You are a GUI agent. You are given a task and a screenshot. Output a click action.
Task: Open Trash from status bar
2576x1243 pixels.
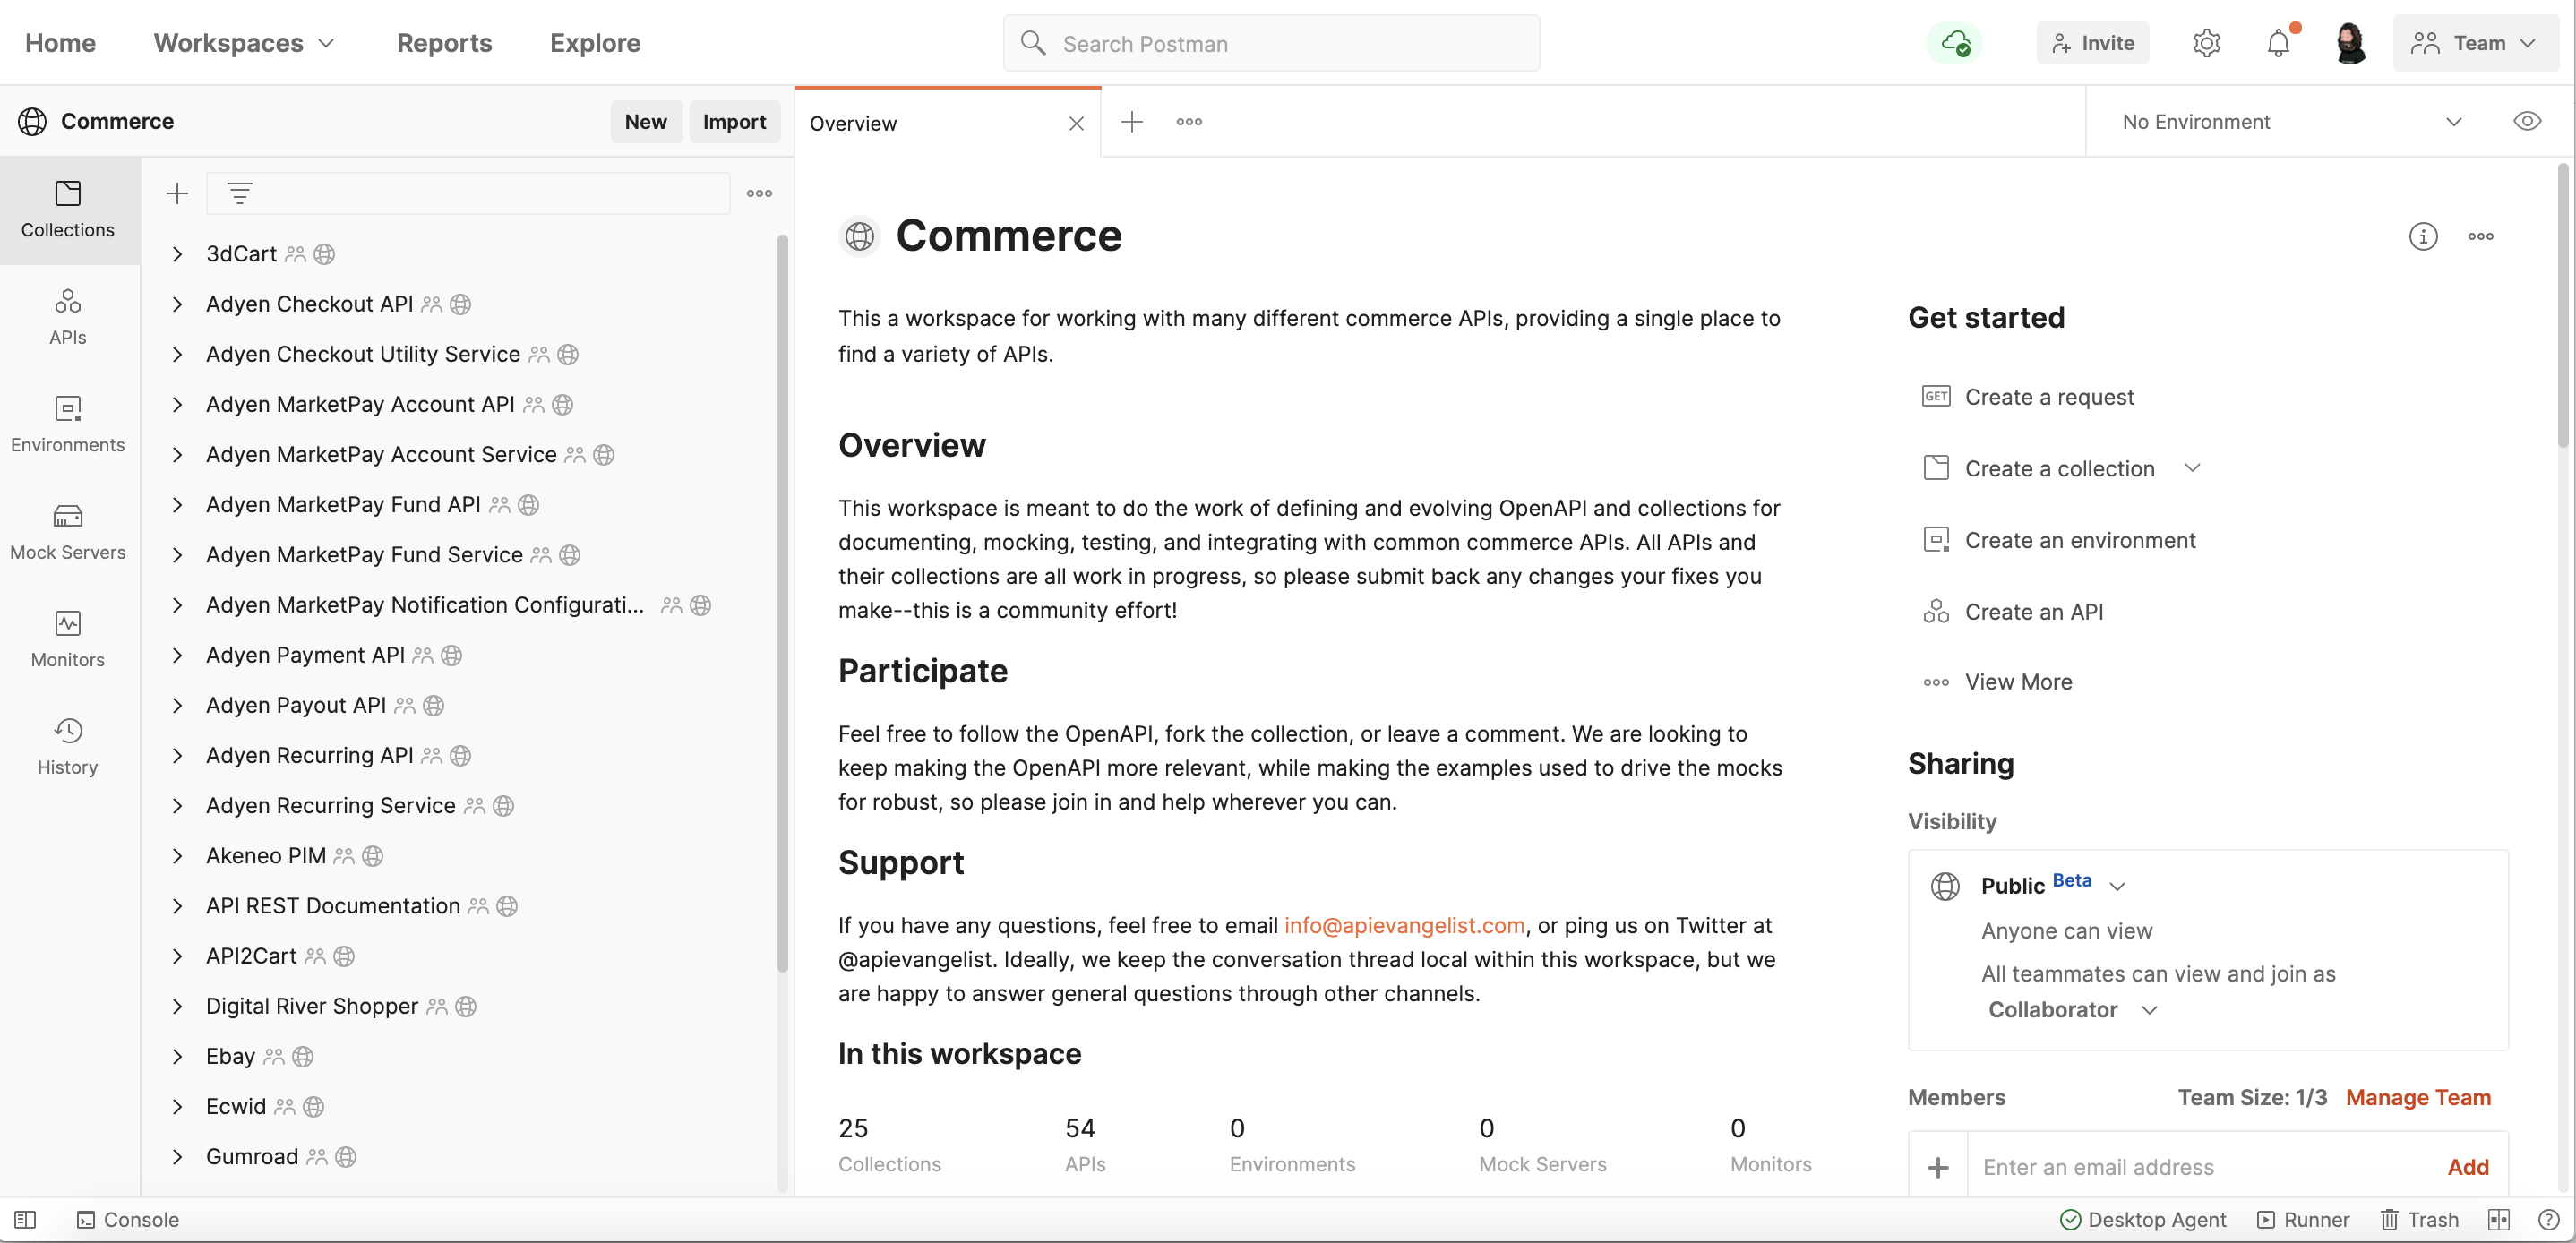pyautogui.click(x=2419, y=1220)
